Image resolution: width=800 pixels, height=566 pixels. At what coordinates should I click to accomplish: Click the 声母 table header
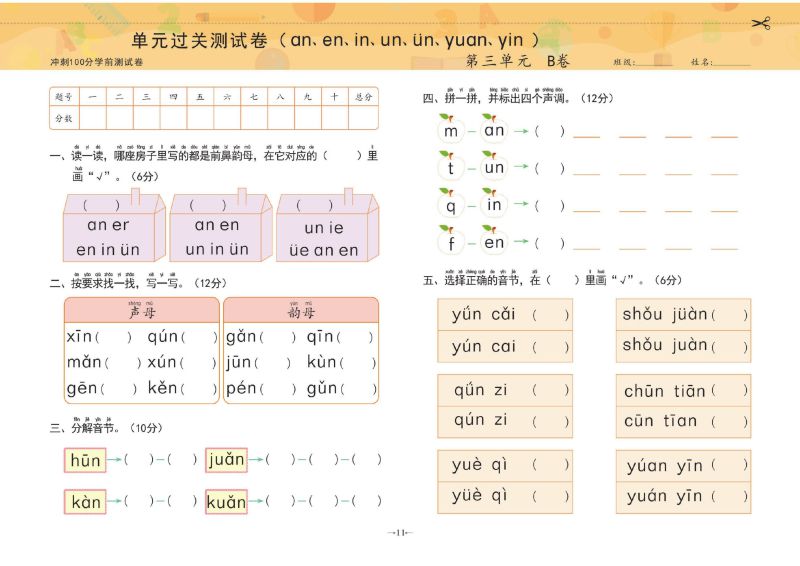point(142,310)
